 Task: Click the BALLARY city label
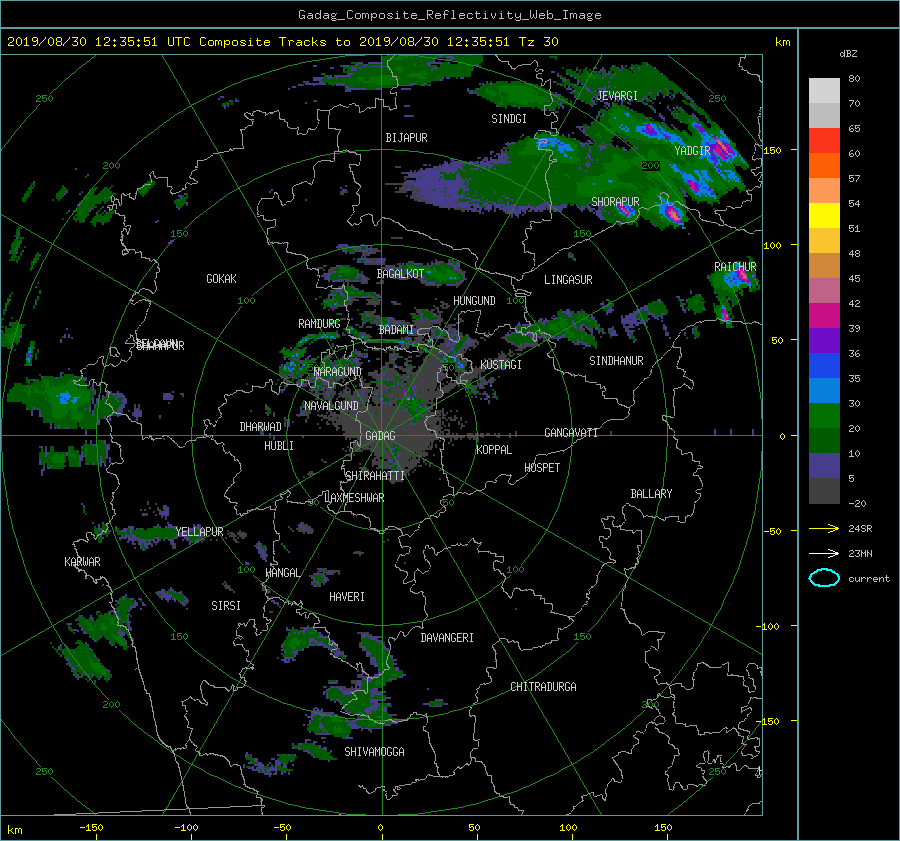(x=651, y=494)
